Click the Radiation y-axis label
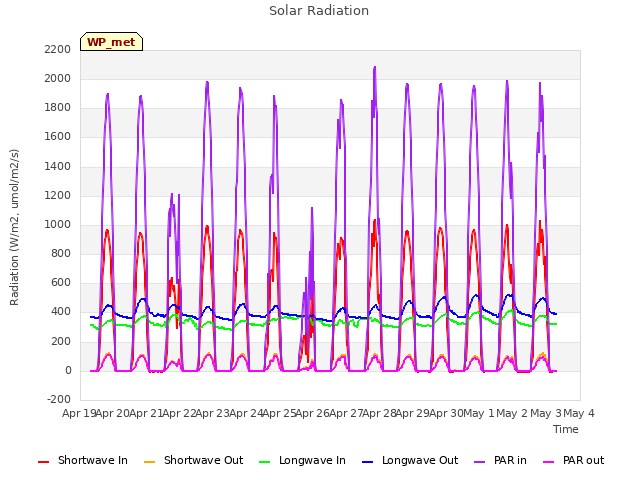 pyautogui.click(x=14, y=227)
